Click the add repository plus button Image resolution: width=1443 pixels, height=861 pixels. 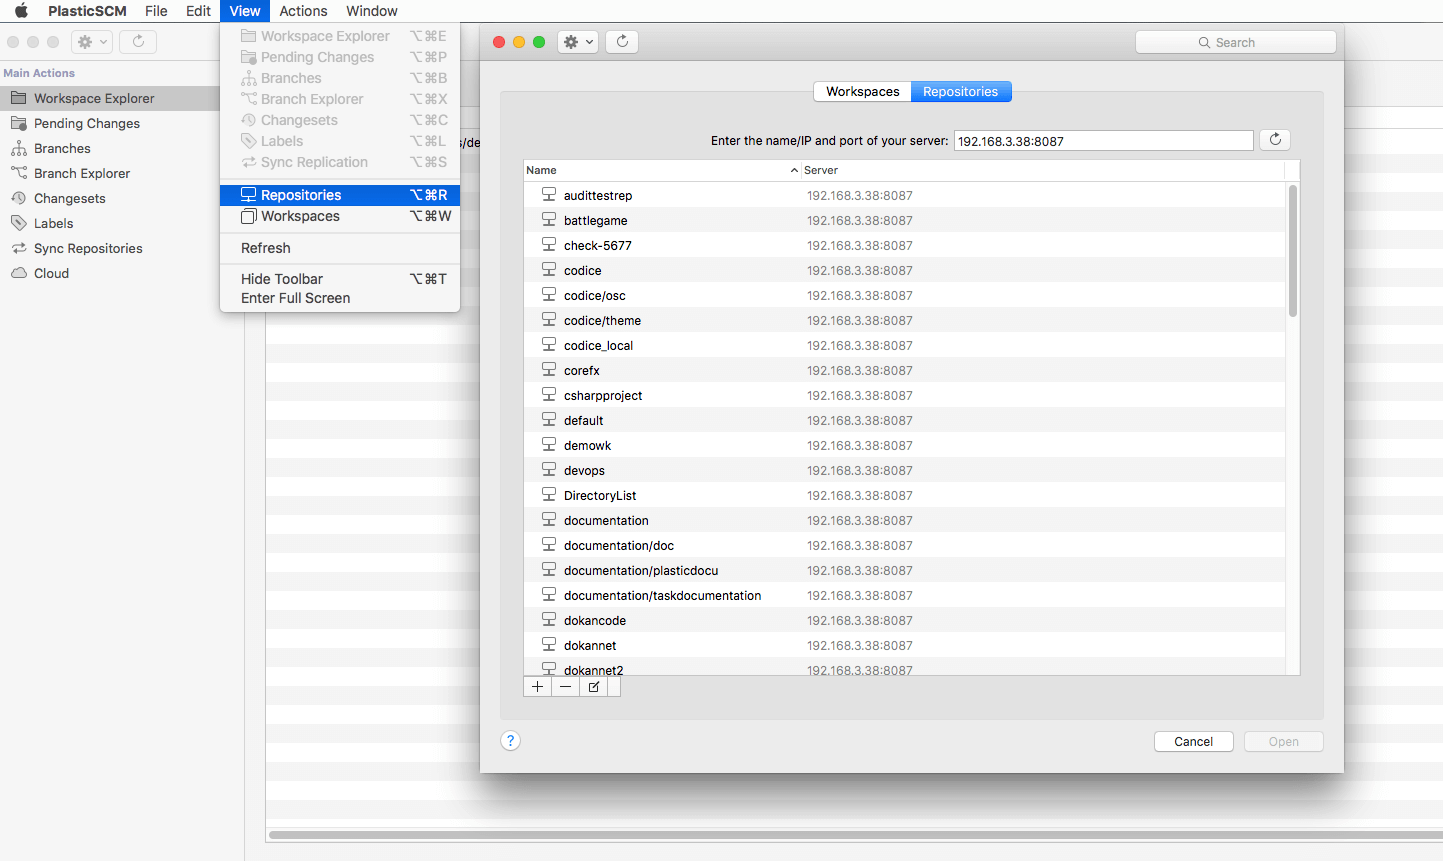pos(537,687)
